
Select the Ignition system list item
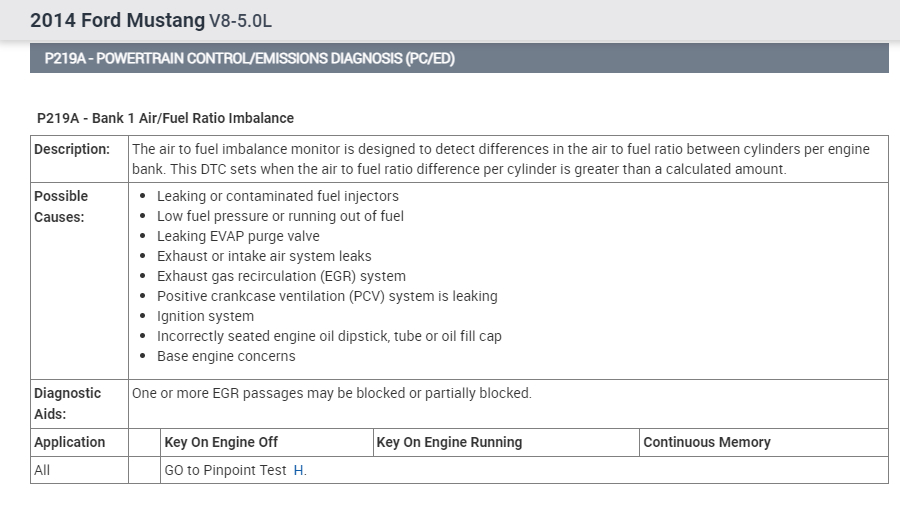pos(205,316)
